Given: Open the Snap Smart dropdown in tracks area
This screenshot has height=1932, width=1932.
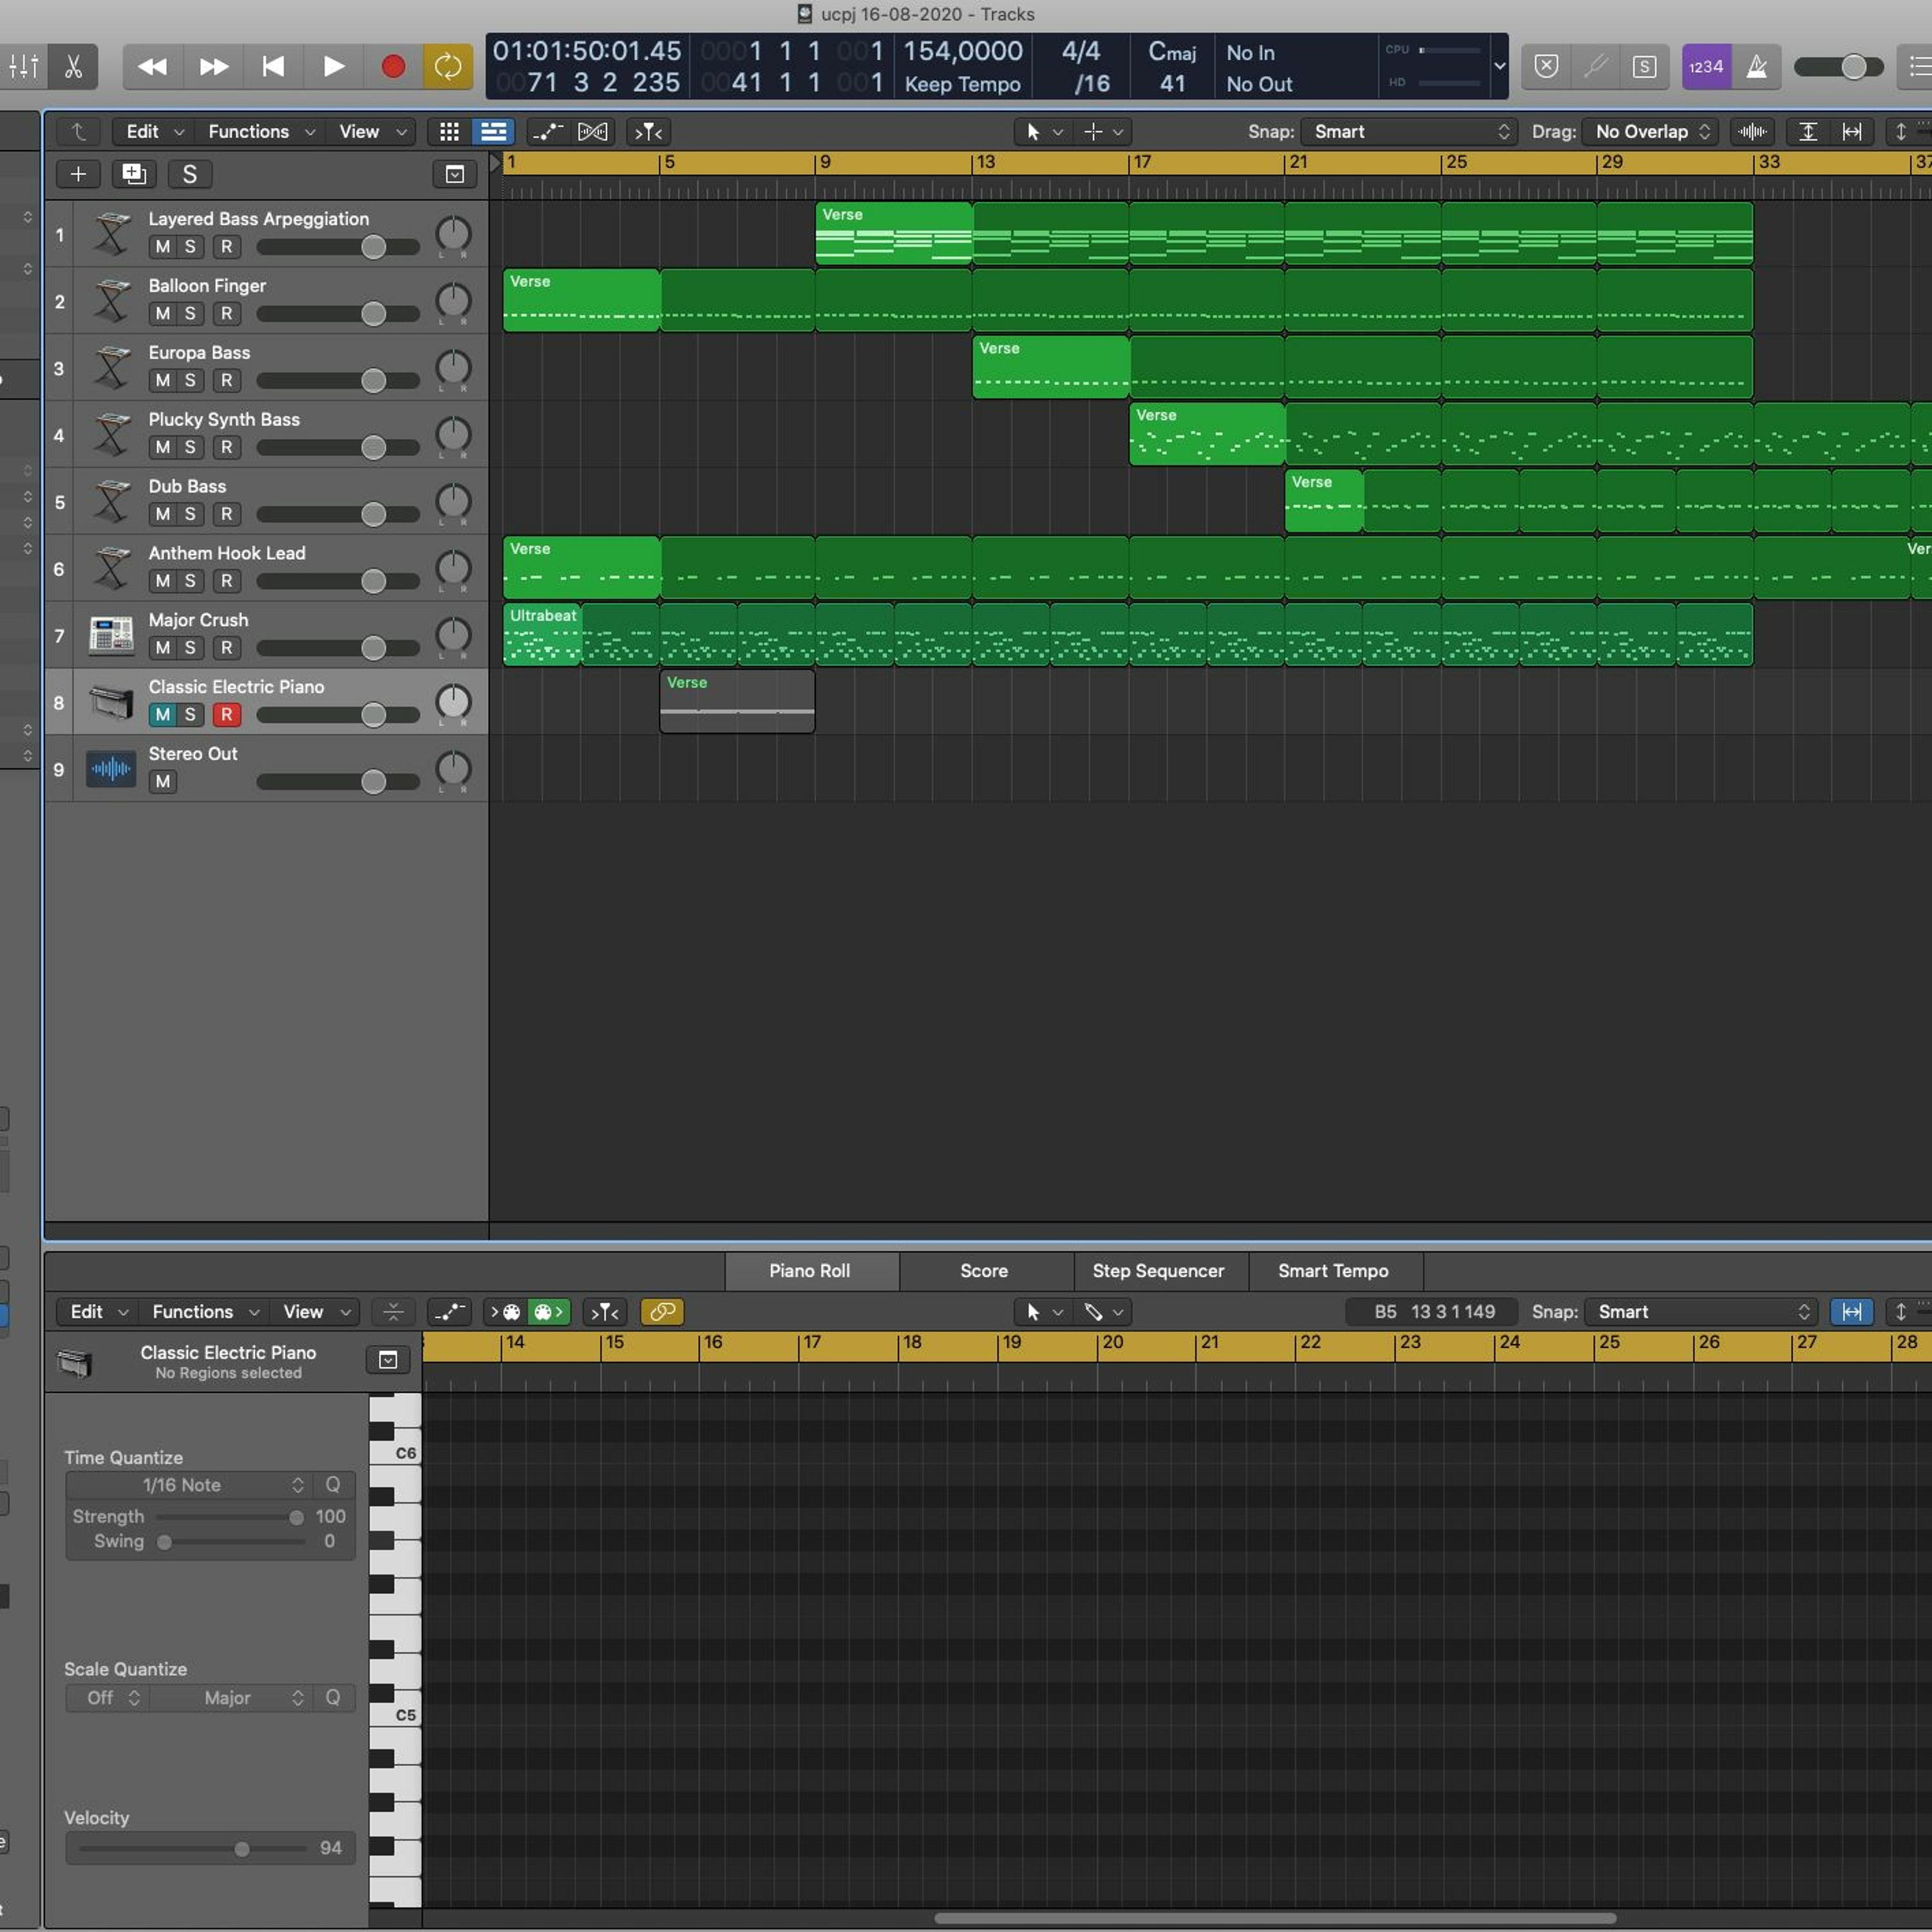Looking at the screenshot, I should tap(1410, 132).
